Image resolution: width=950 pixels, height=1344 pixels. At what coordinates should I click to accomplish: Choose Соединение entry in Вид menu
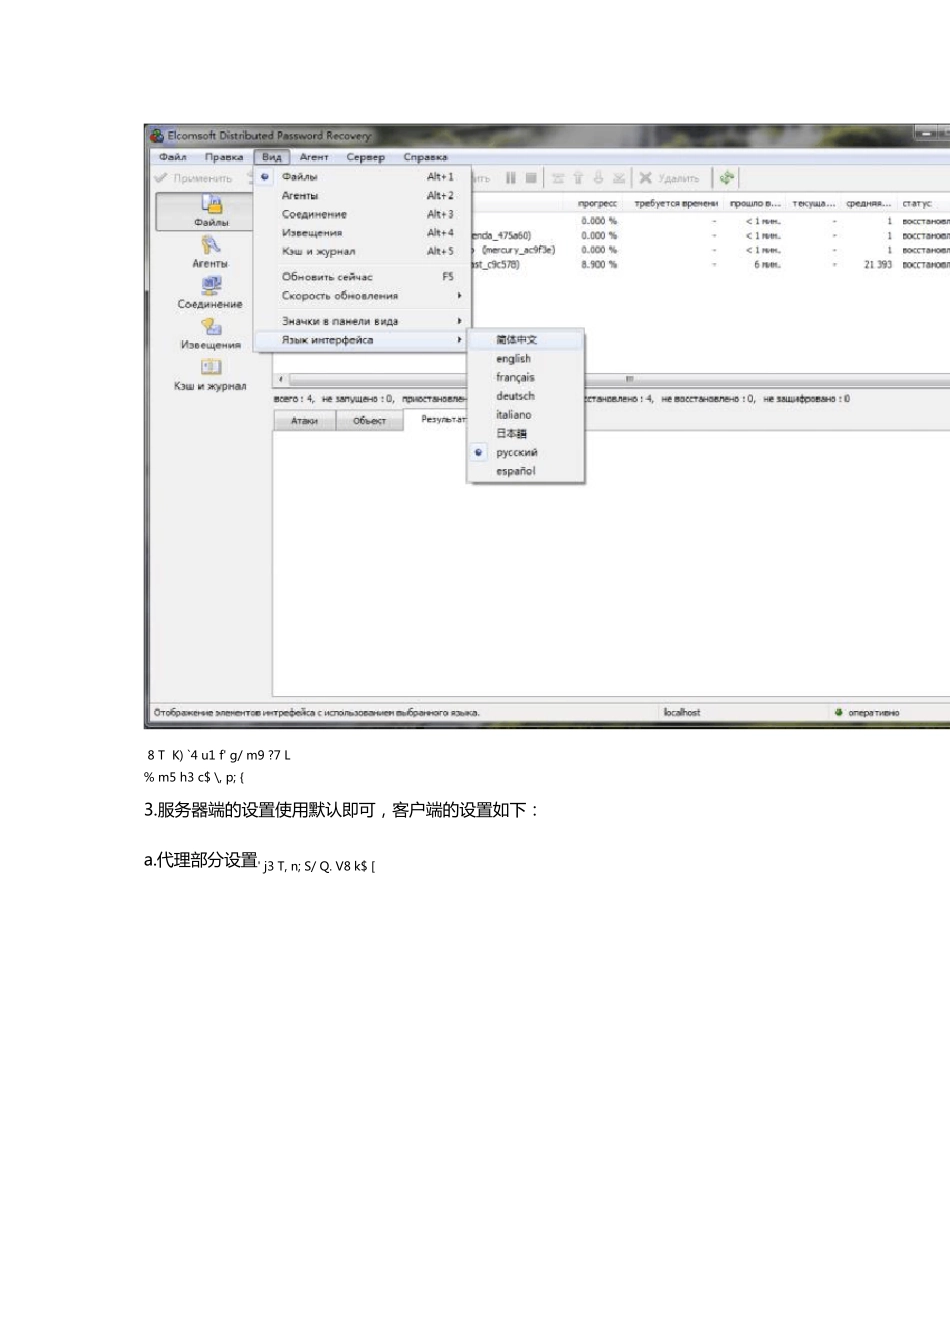[363, 214]
